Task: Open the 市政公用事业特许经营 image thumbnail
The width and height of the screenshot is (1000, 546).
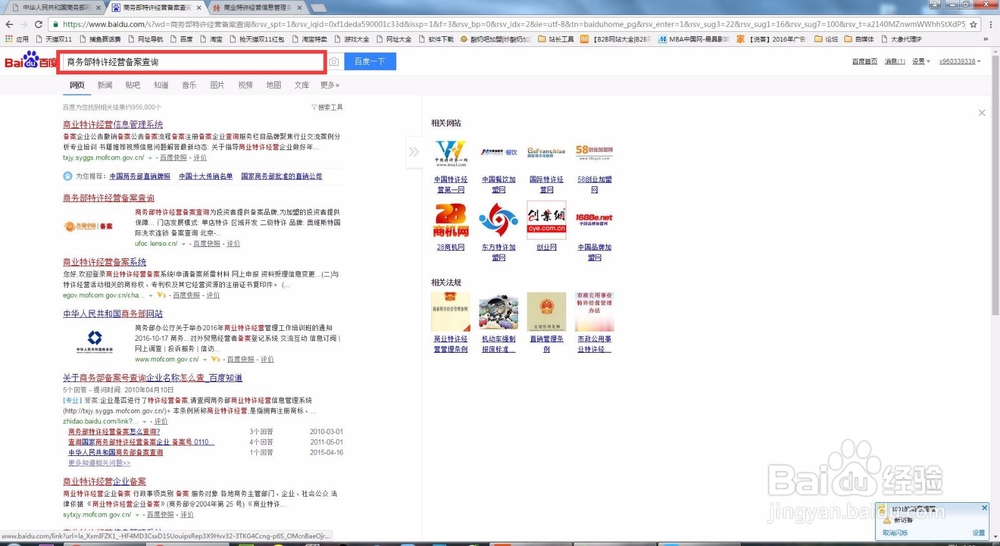Action: coord(594,312)
